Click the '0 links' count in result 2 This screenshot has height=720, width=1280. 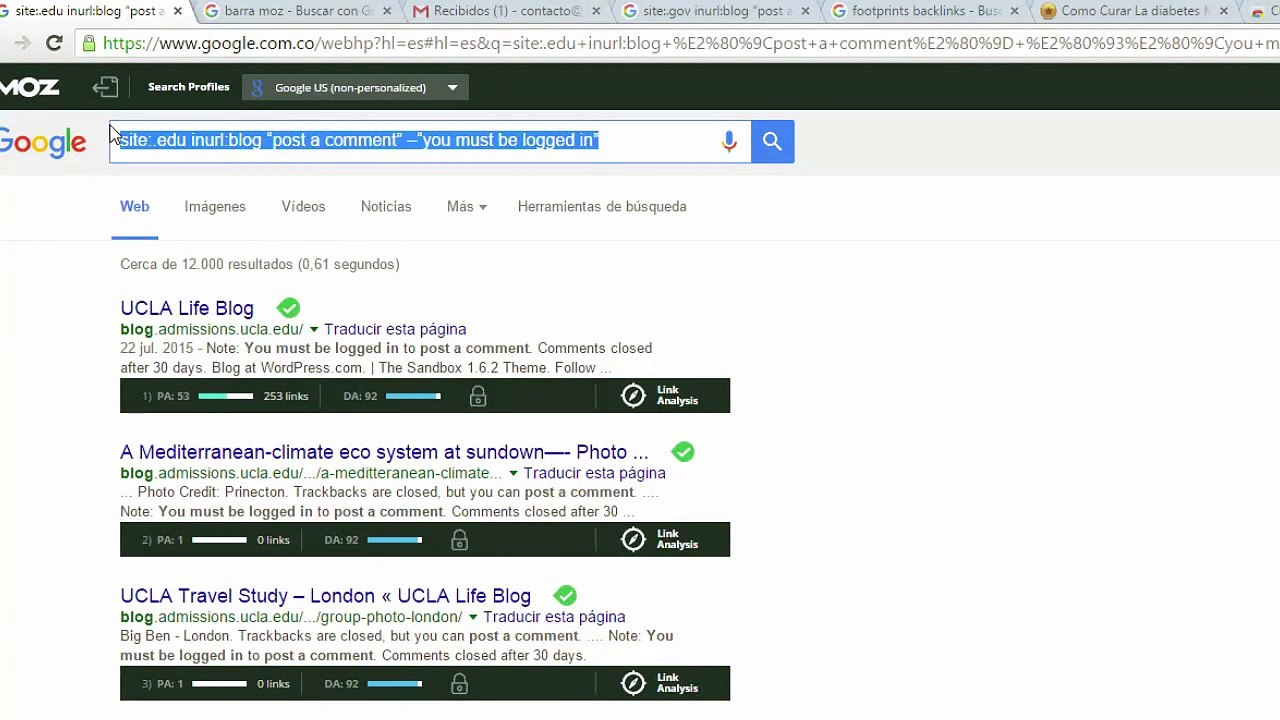[x=273, y=541]
